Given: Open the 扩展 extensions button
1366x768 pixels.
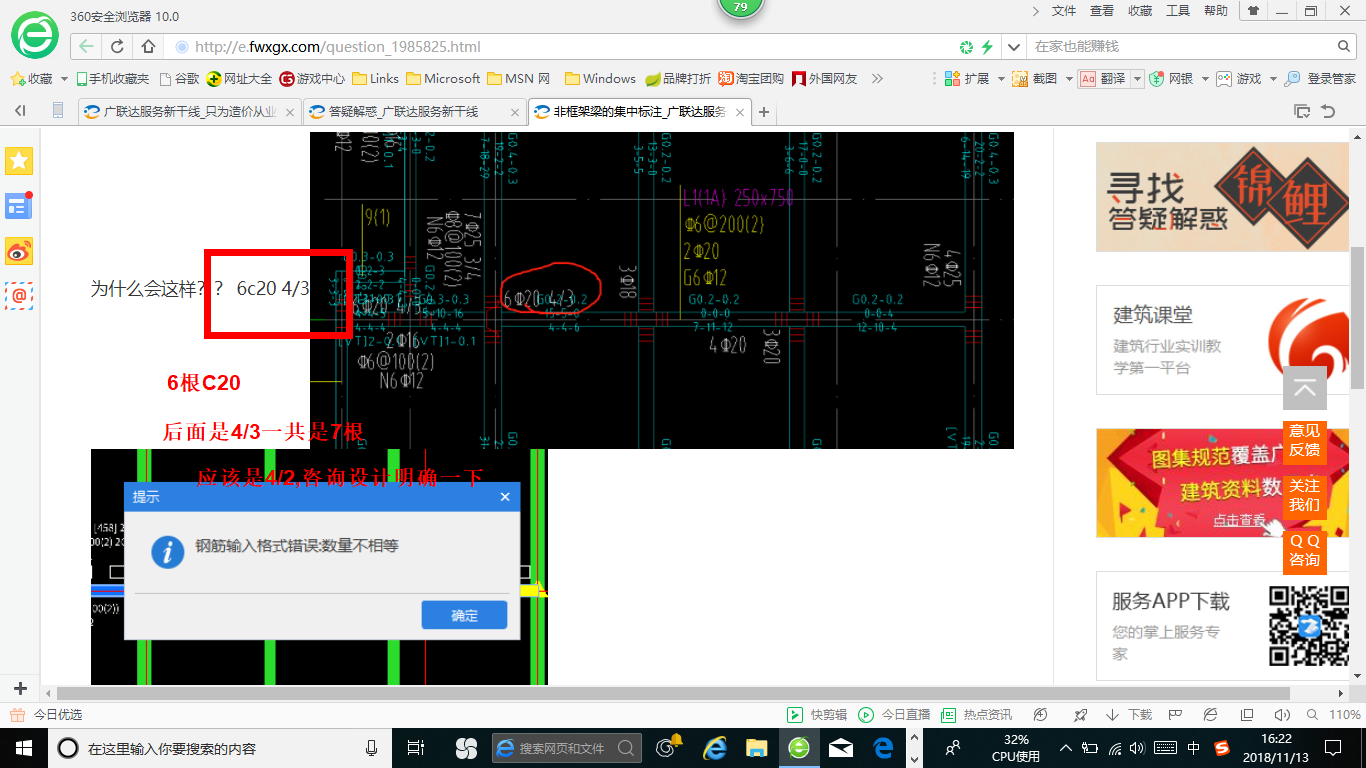Looking at the screenshot, I should (968, 78).
